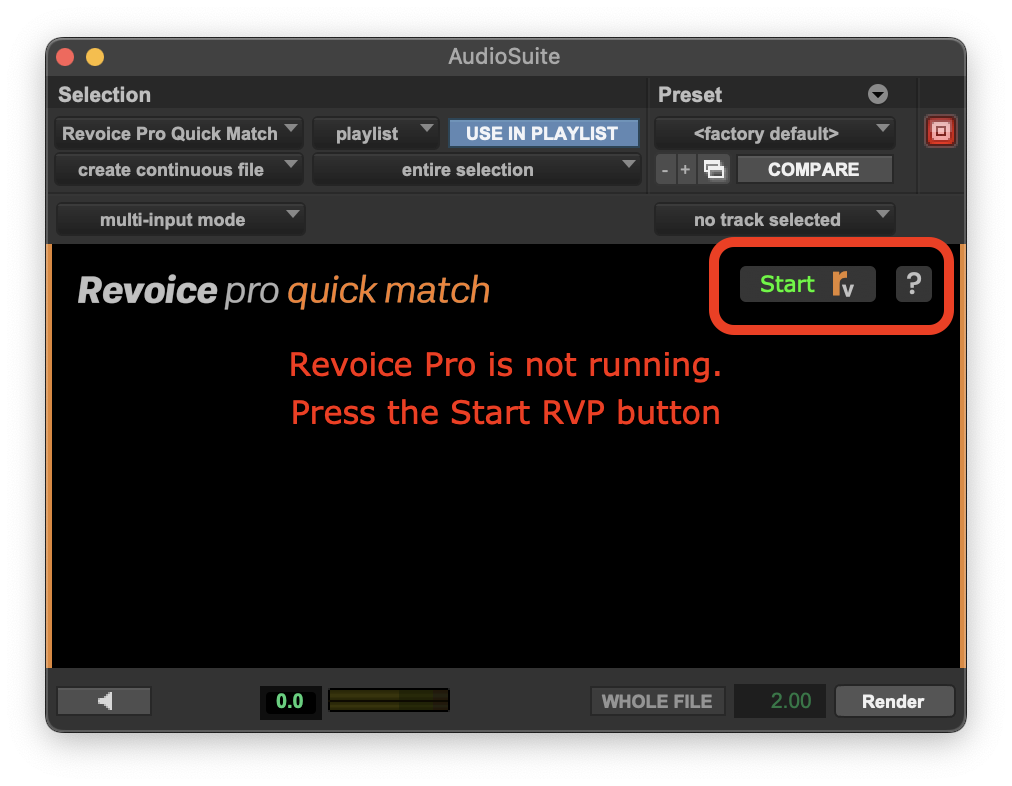Viewport: 1012px width, 786px height.
Task: Open the entire selection dropdown
Action: point(476,170)
